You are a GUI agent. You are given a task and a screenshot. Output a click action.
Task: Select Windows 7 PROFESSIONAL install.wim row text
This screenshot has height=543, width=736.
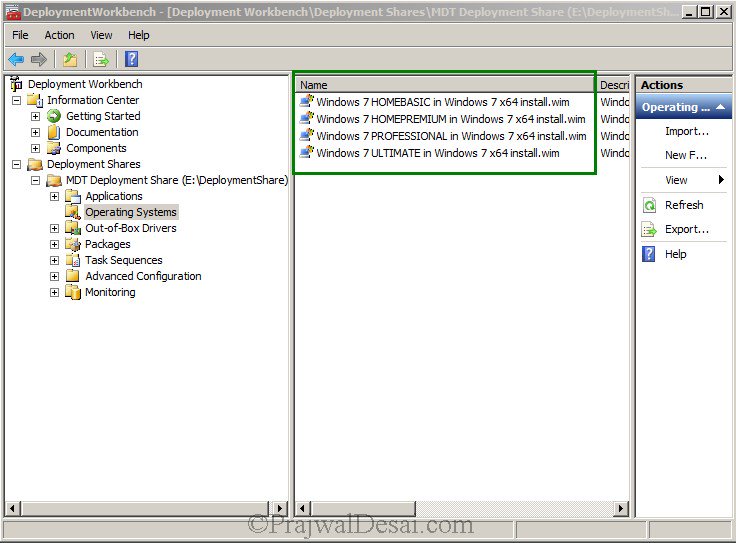(x=451, y=136)
